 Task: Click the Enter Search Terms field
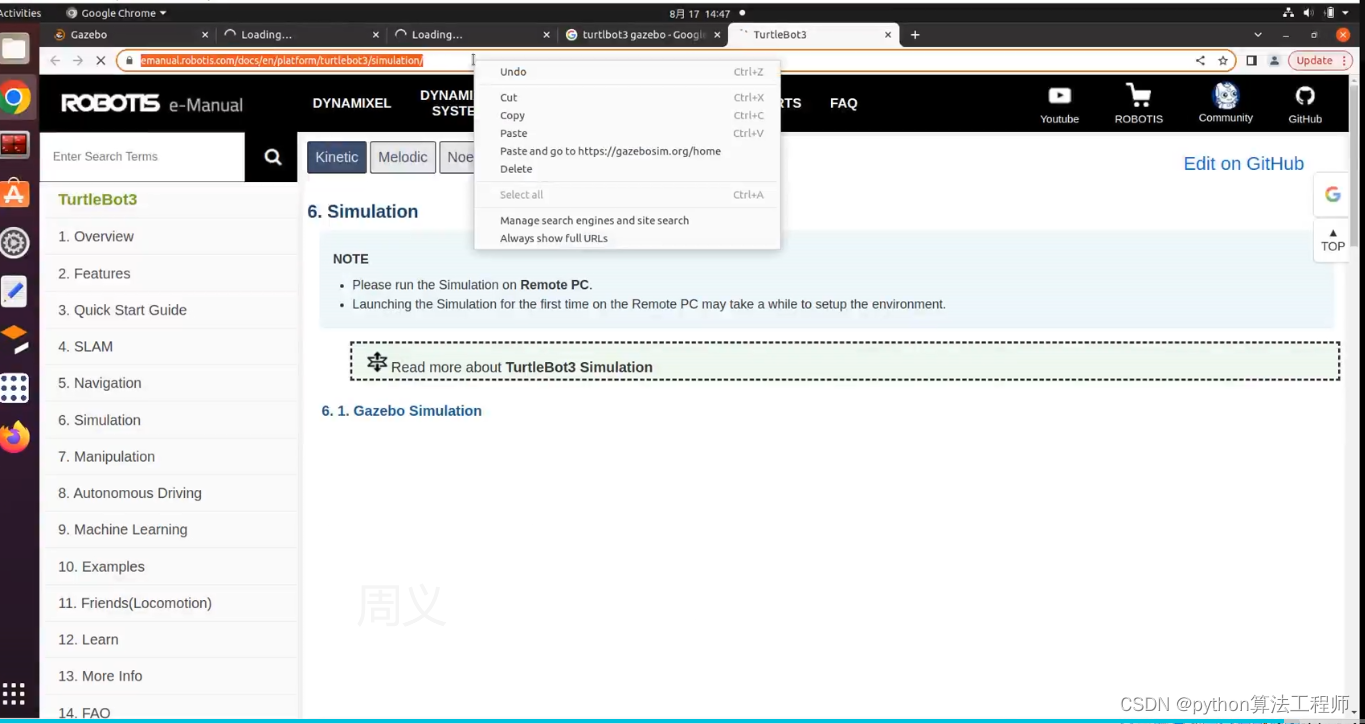click(x=142, y=157)
